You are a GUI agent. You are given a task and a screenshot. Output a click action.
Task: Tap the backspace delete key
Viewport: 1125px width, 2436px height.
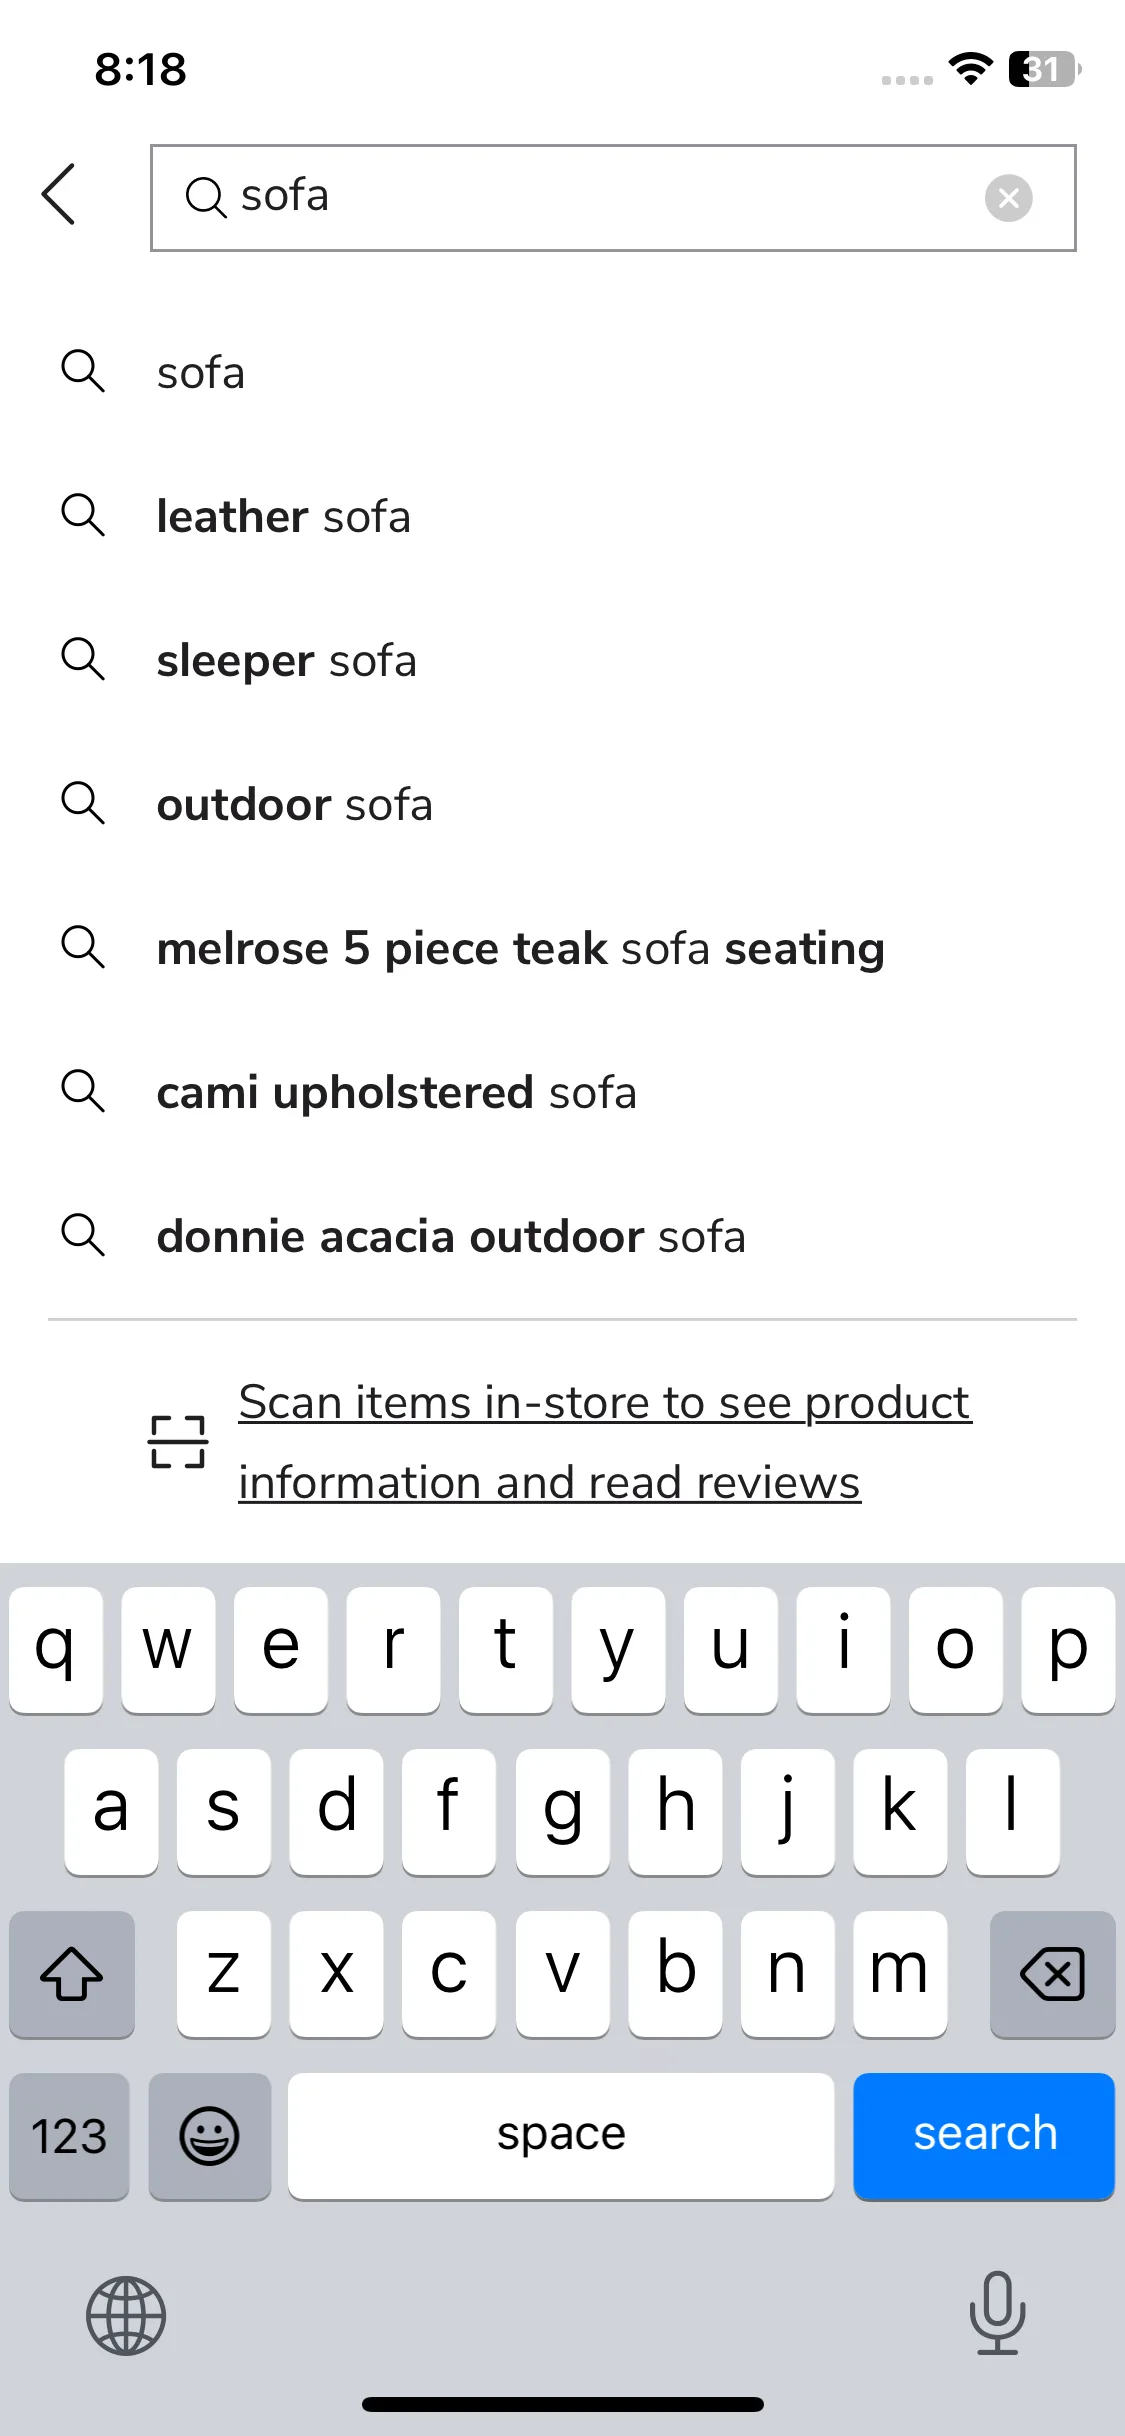tap(1052, 1974)
